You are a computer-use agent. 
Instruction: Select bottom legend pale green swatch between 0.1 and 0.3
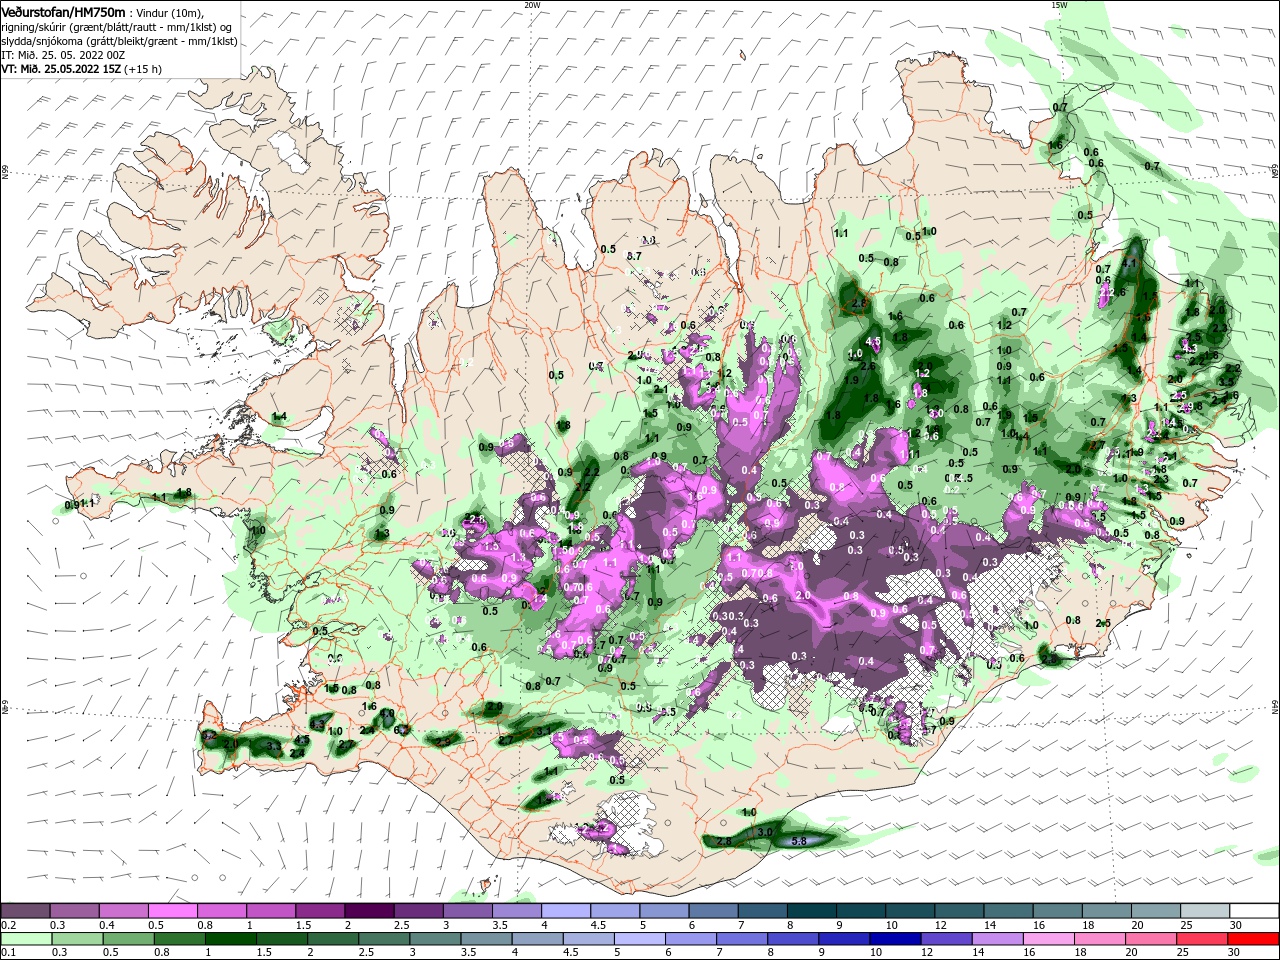[x=26, y=939]
